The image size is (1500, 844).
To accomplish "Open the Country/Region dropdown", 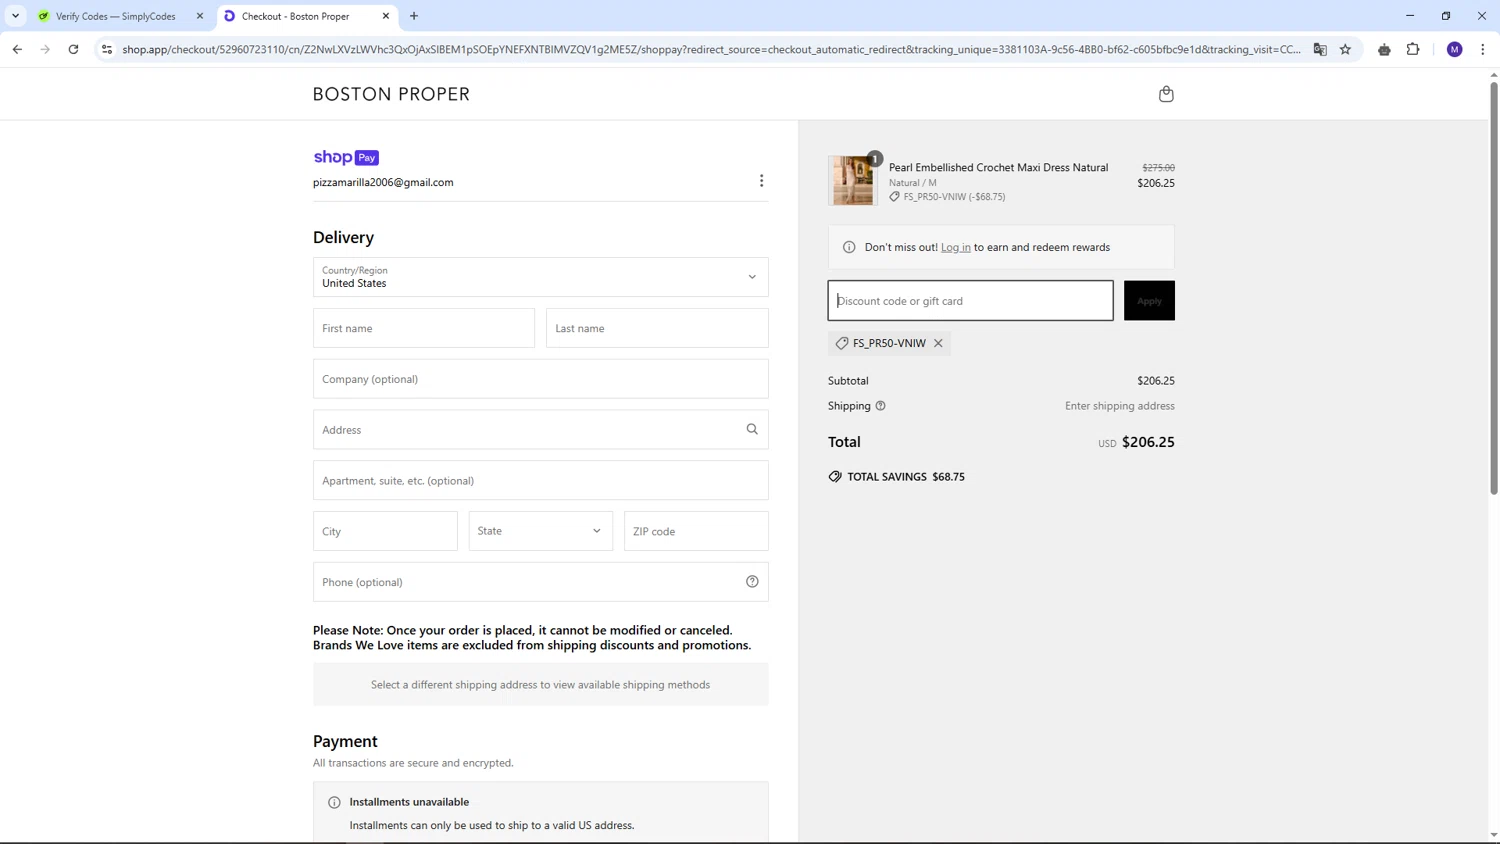I will pyautogui.click(x=540, y=277).
